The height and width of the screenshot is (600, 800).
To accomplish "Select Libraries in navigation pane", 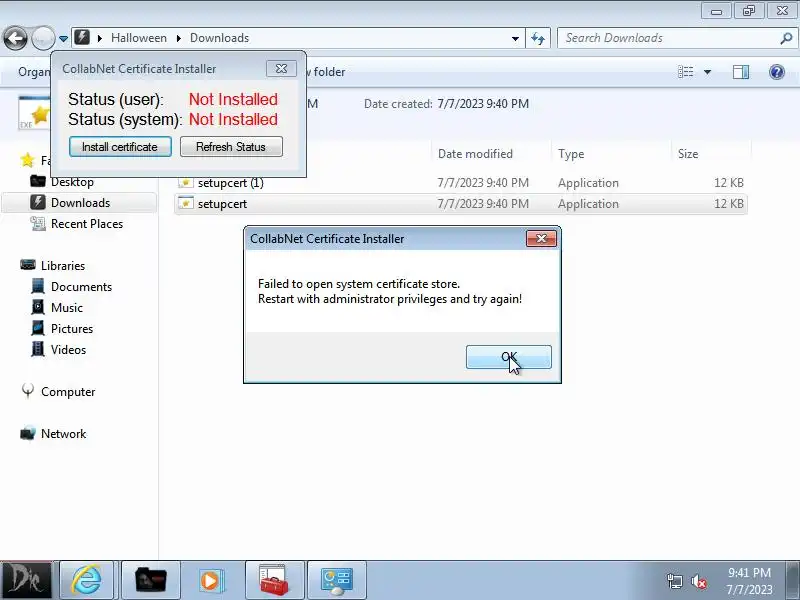I will click(x=63, y=265).
